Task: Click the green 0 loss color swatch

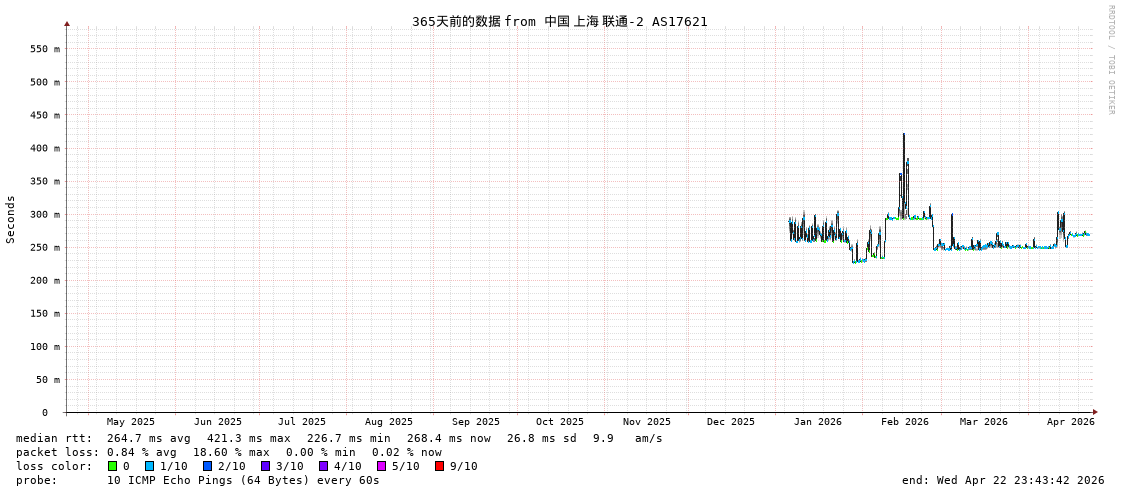Action: 112,466
